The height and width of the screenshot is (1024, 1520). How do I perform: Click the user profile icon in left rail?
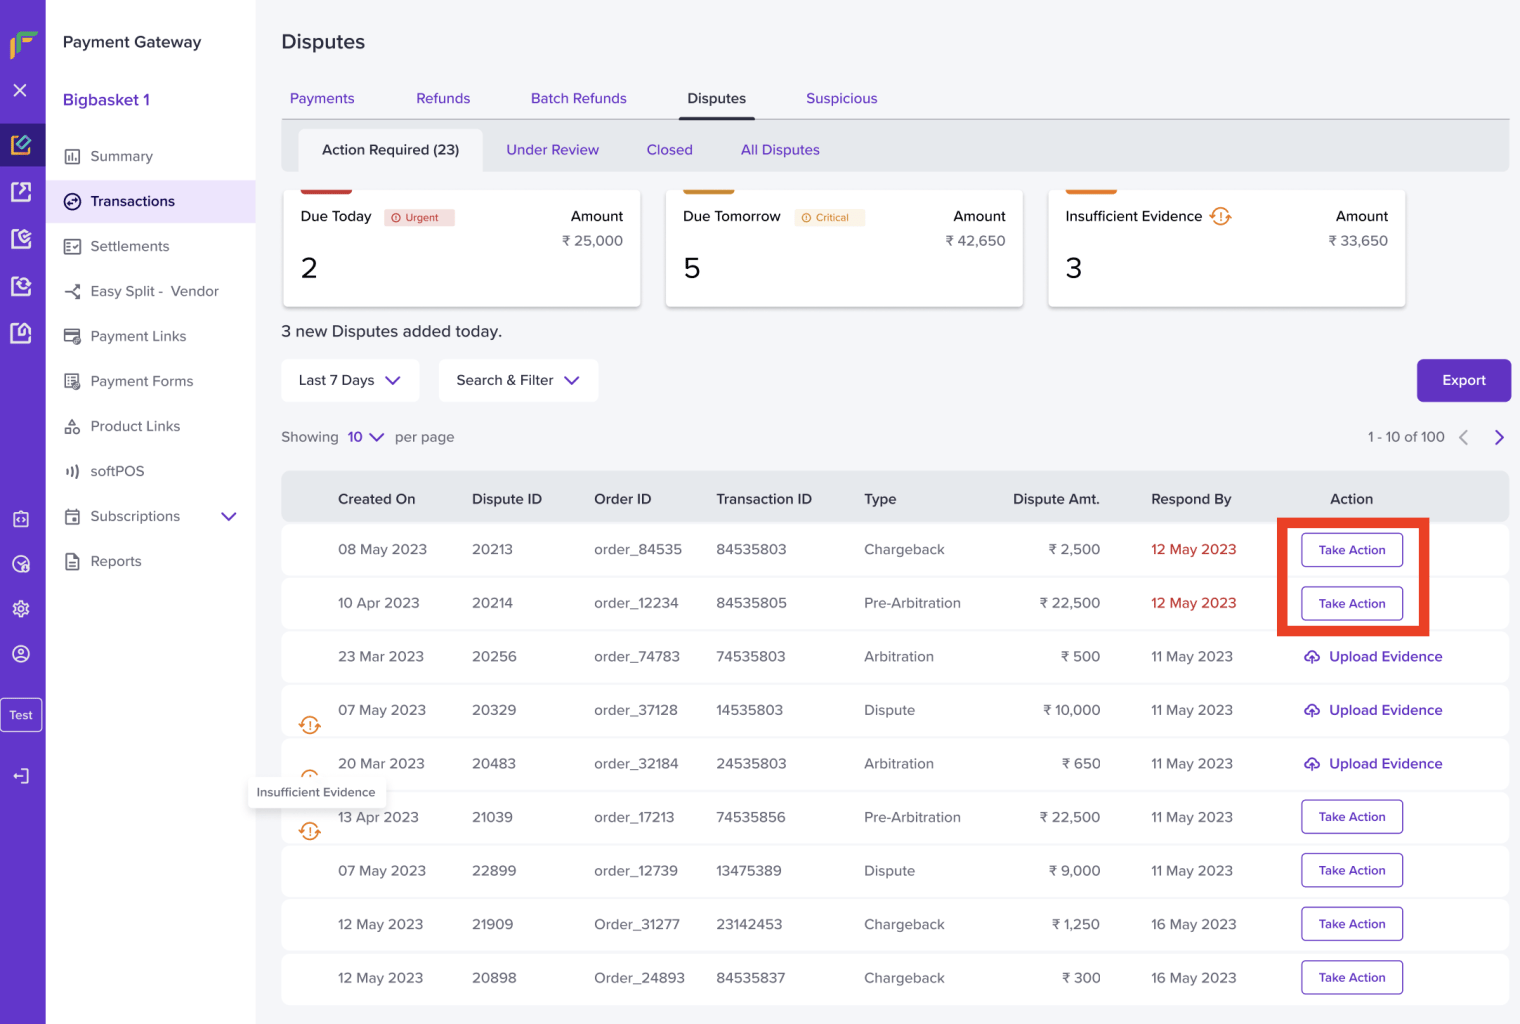click(x=21, y=654)
